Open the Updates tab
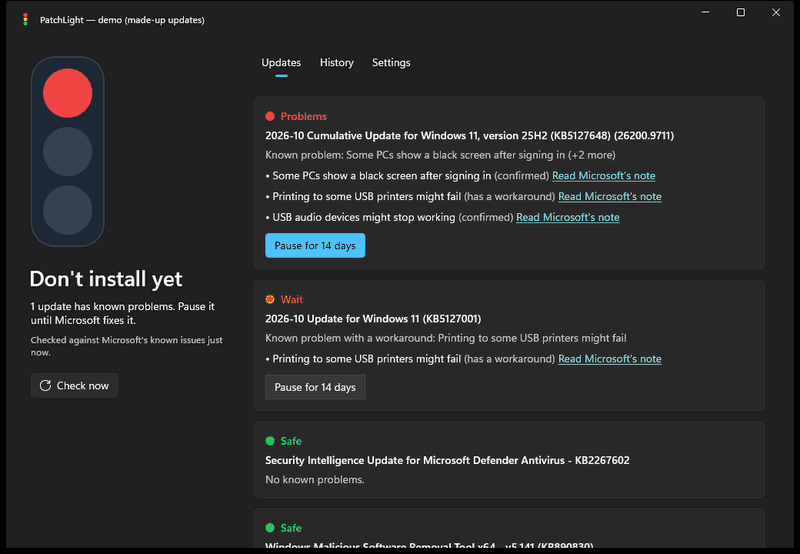The height and width of the screenshot is (554, 800). [x=281, y=63]
